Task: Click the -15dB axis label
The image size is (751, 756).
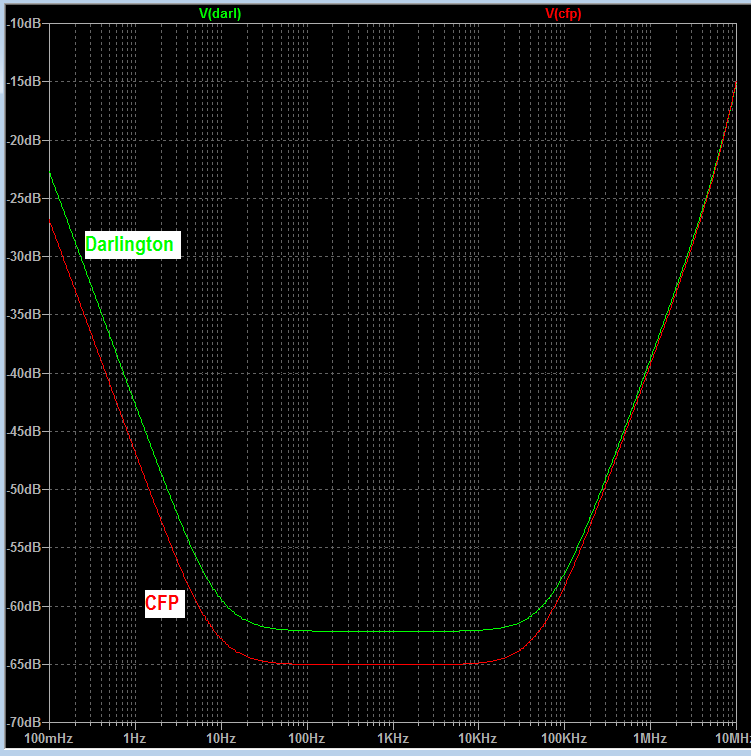Action: tap(24, 81)
